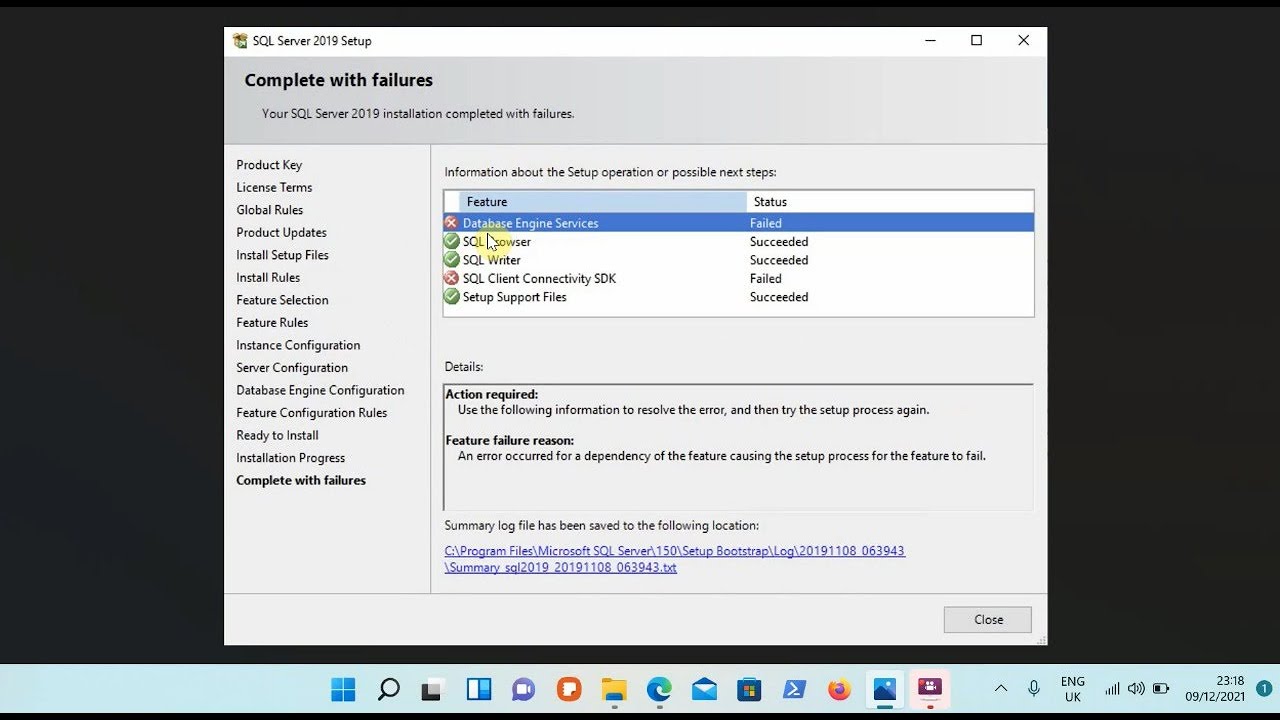Viewport: 1280px width, 720px height.
Task: Click the Succeeded status of Setup Support Files
Action: [779, 297]
